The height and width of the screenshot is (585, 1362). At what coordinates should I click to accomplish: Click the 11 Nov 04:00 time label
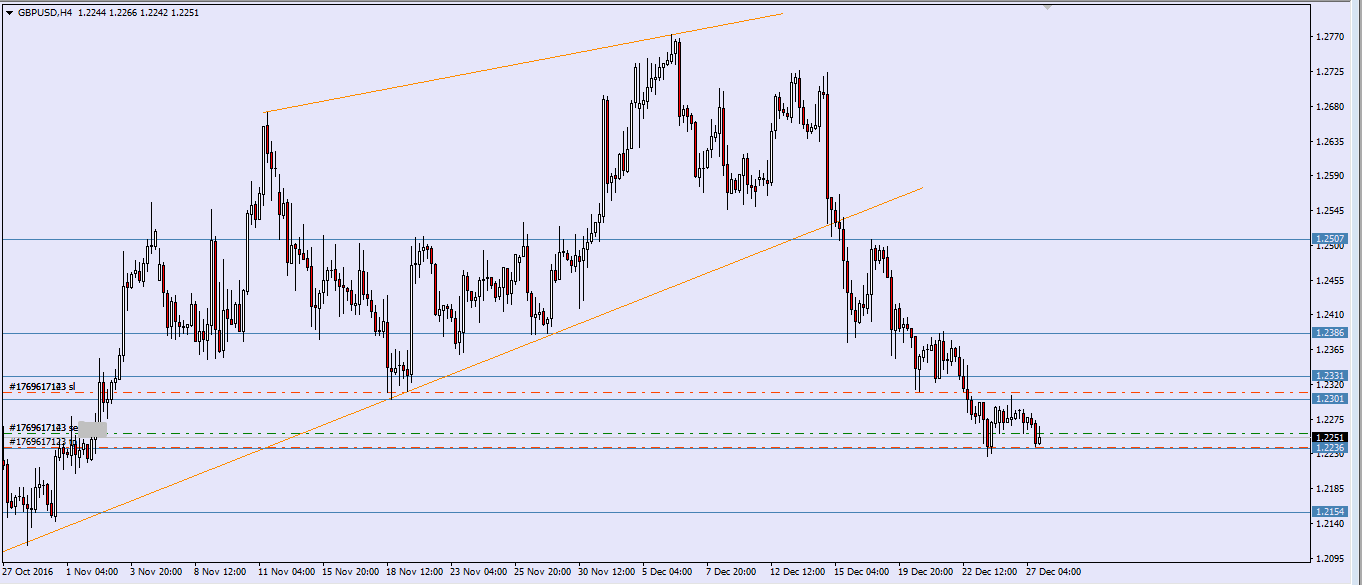[287, 573]
